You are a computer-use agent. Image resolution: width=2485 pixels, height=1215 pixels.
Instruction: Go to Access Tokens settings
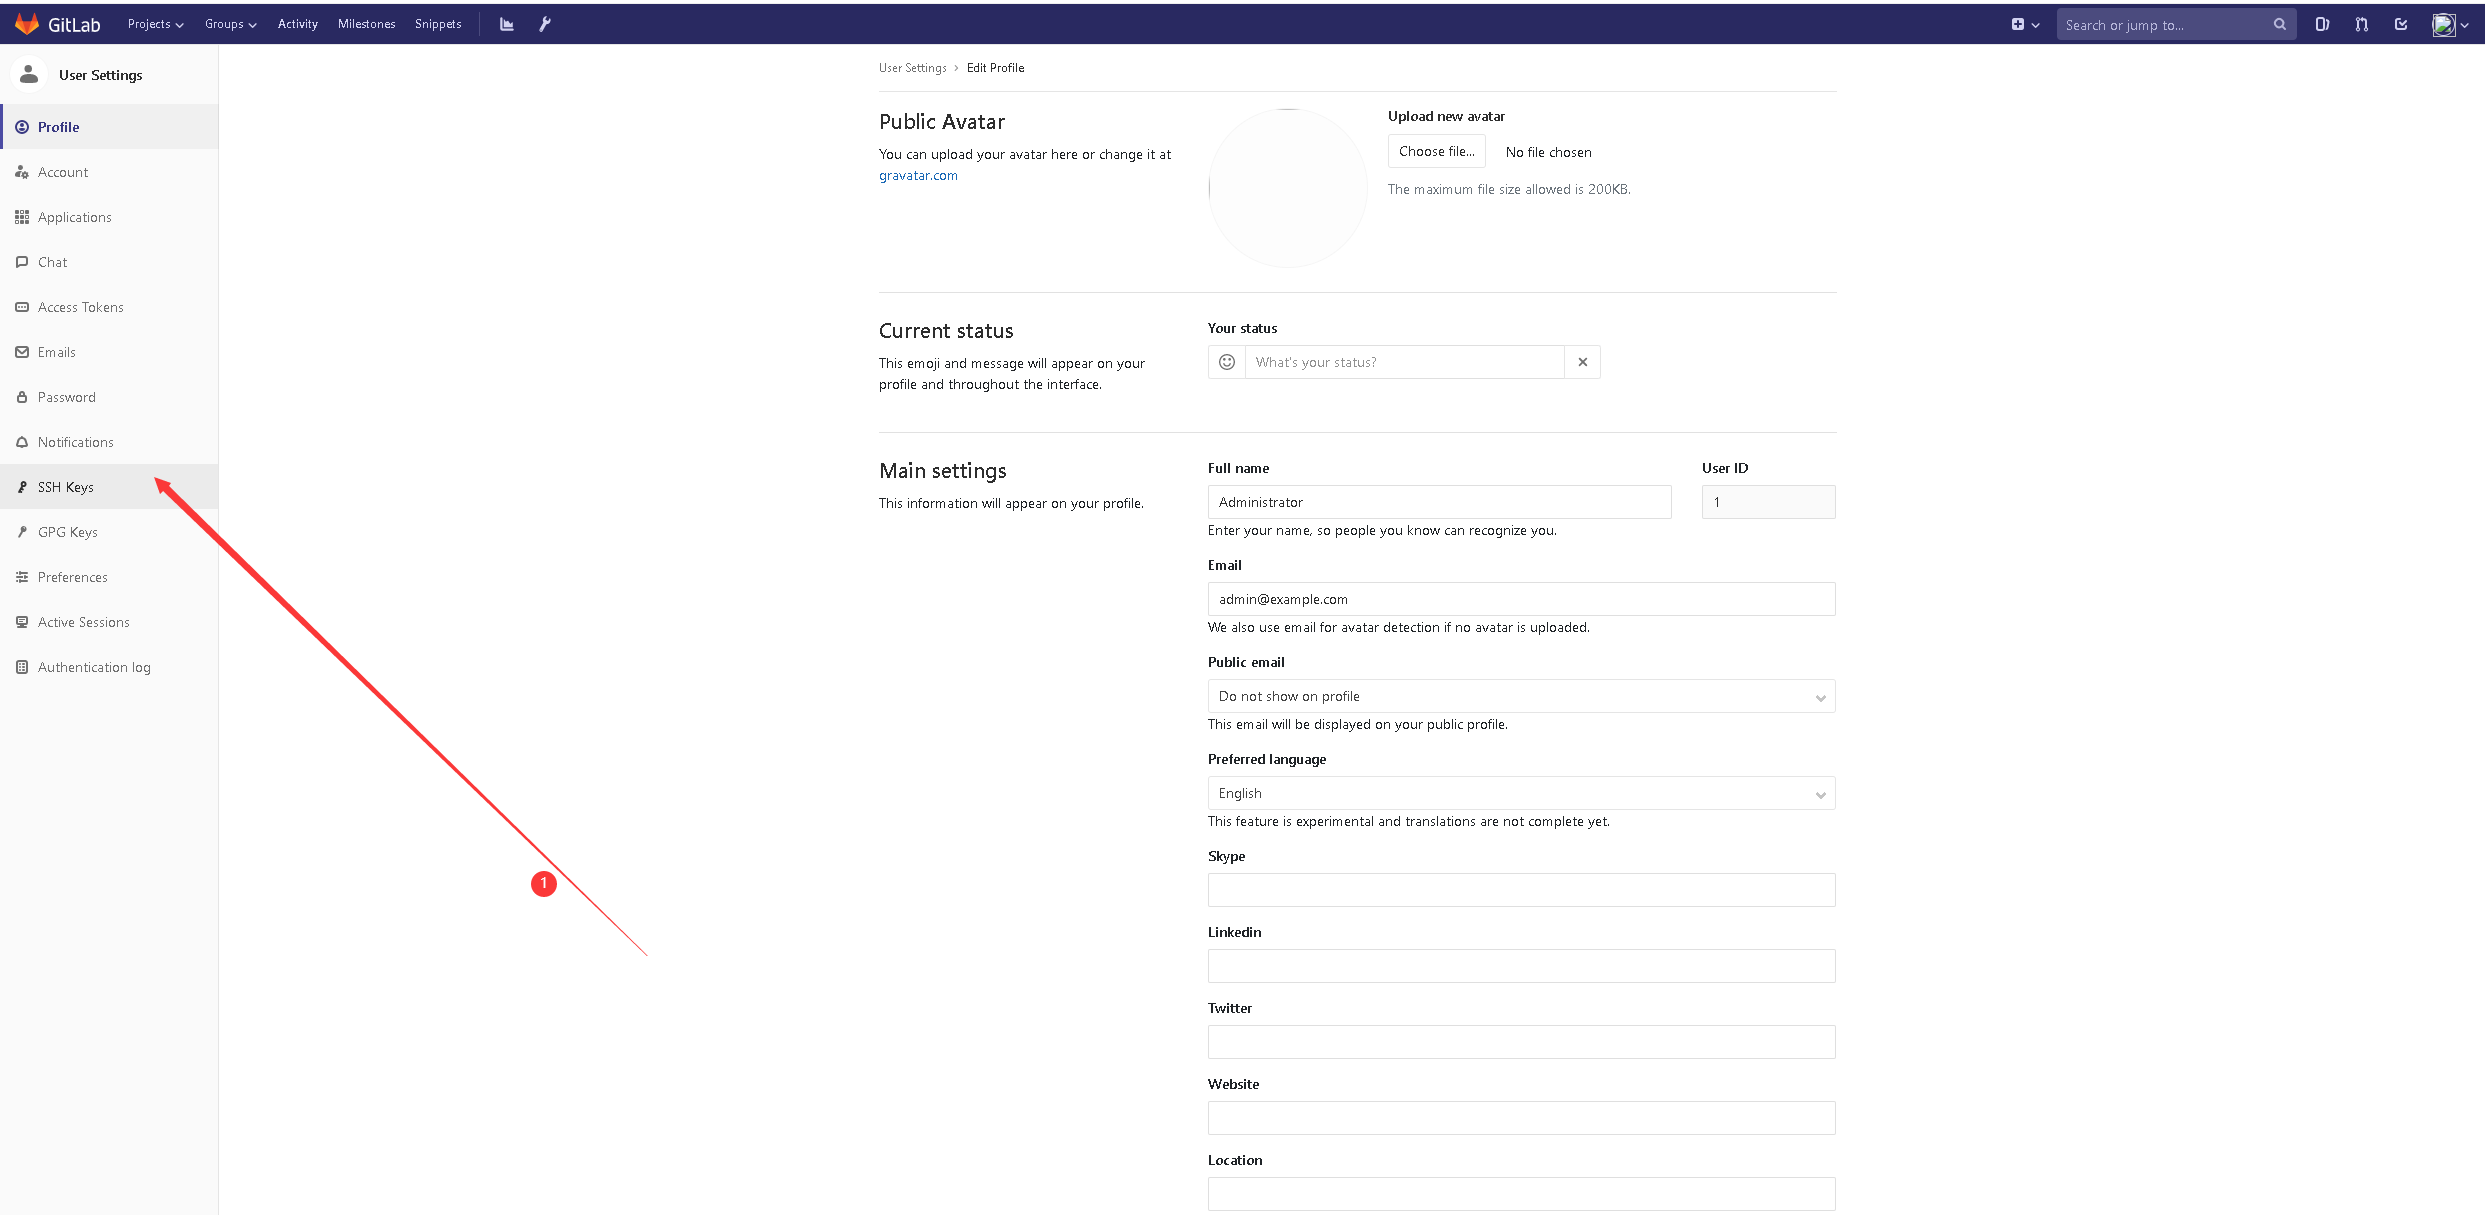(80, 307)
